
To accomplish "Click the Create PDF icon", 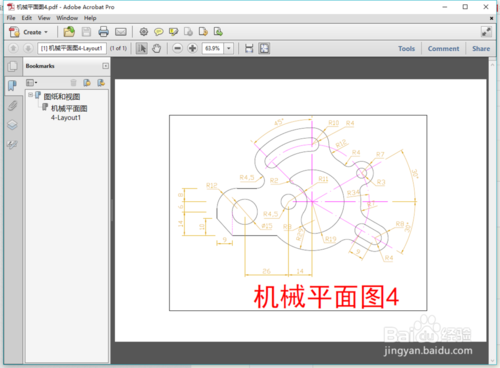I will coord(14,32).
